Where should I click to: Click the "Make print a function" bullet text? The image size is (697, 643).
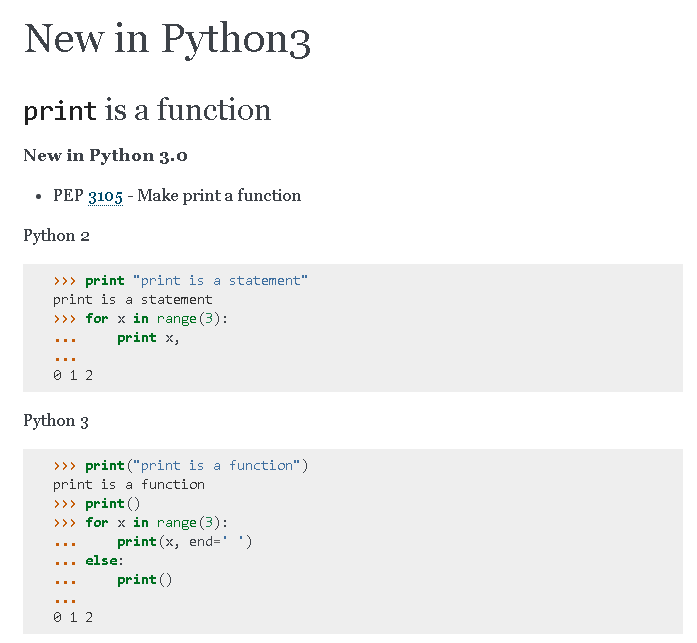pos(218,196)
